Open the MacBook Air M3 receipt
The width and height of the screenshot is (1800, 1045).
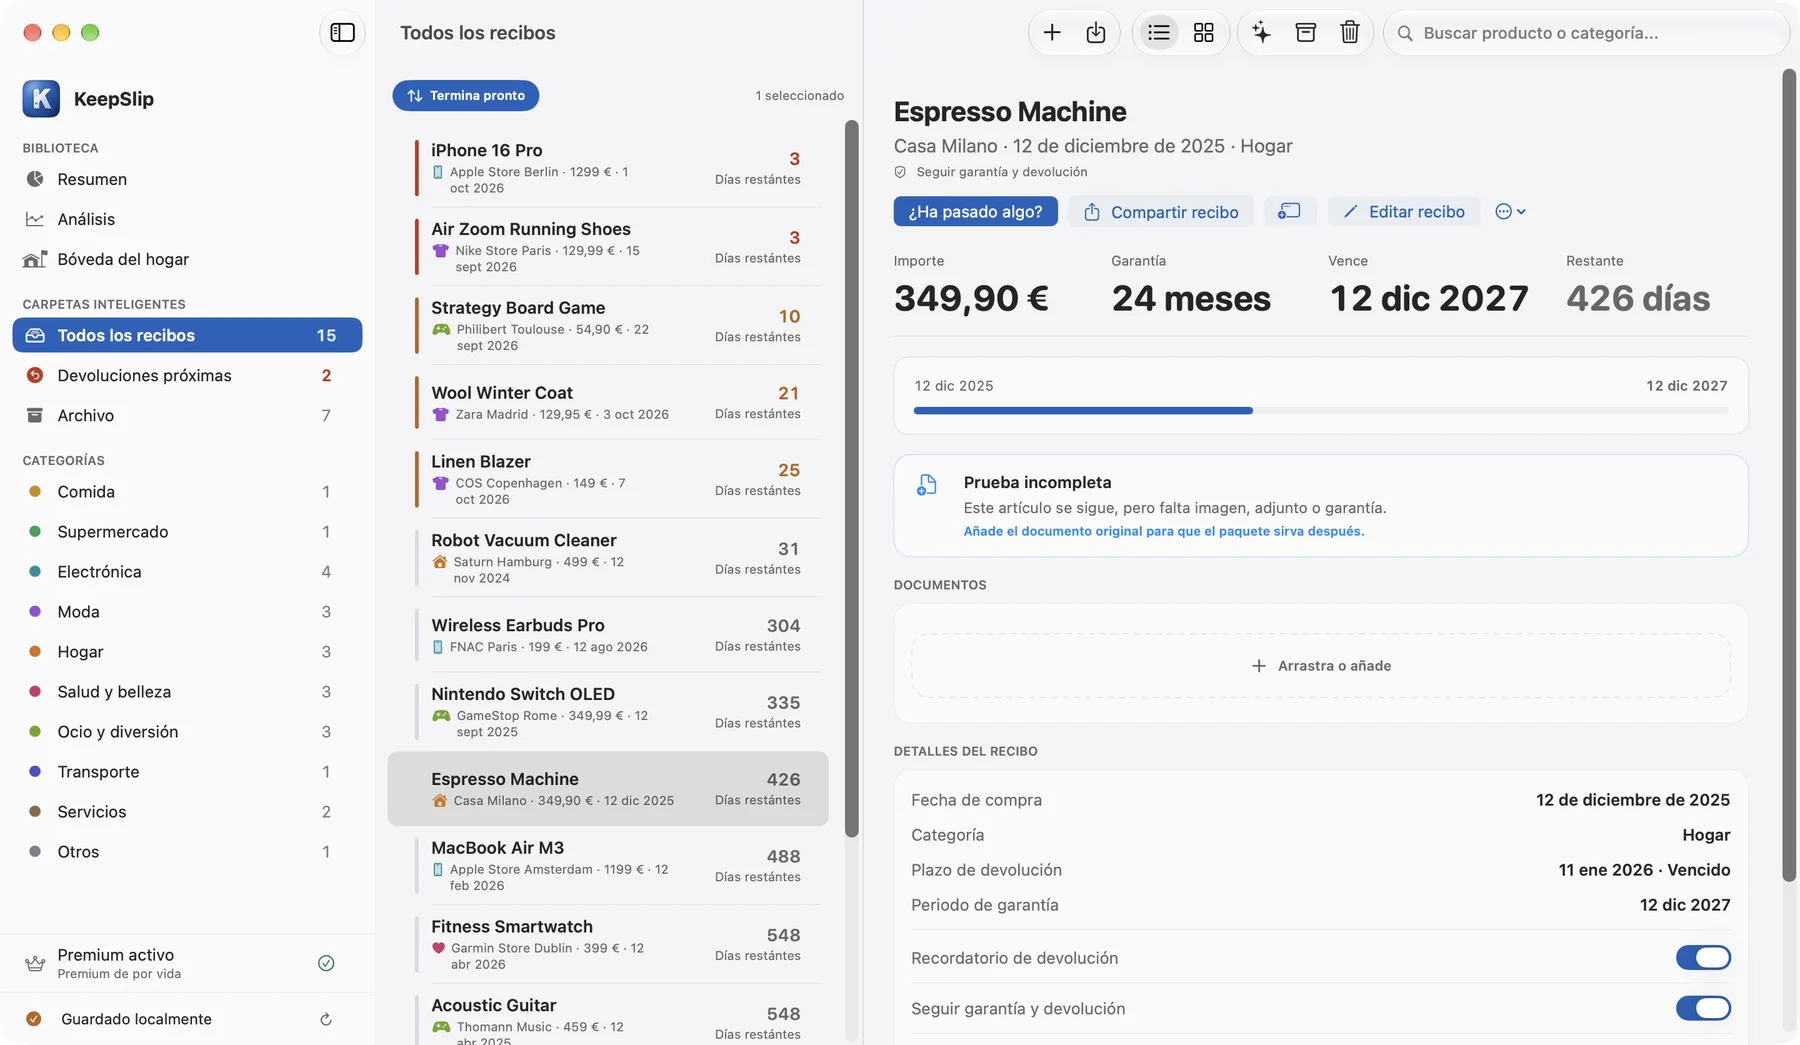(608, 865)
